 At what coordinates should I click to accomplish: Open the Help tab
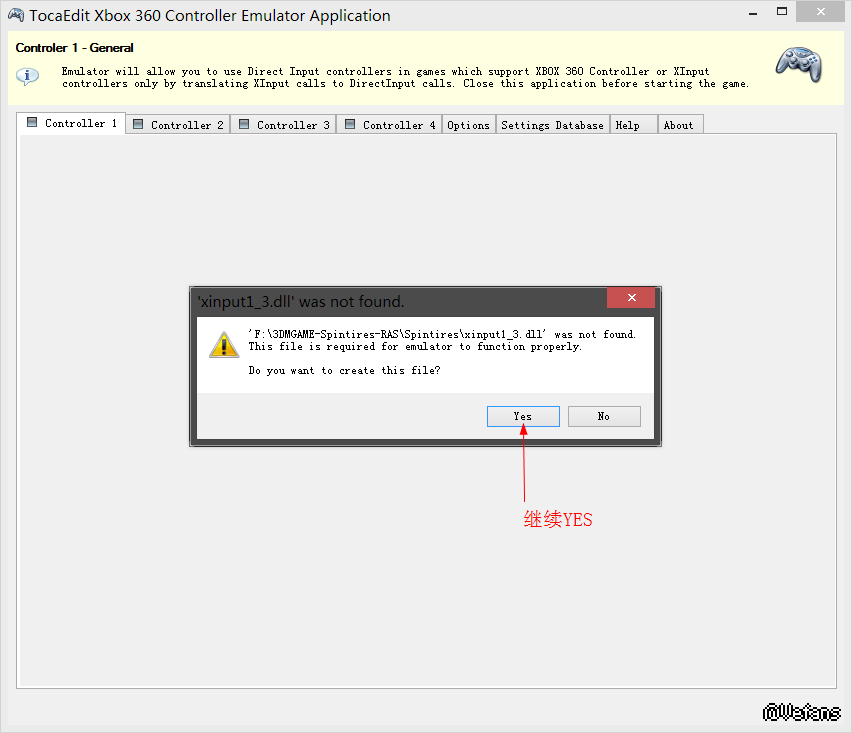(x=634, y=125)
